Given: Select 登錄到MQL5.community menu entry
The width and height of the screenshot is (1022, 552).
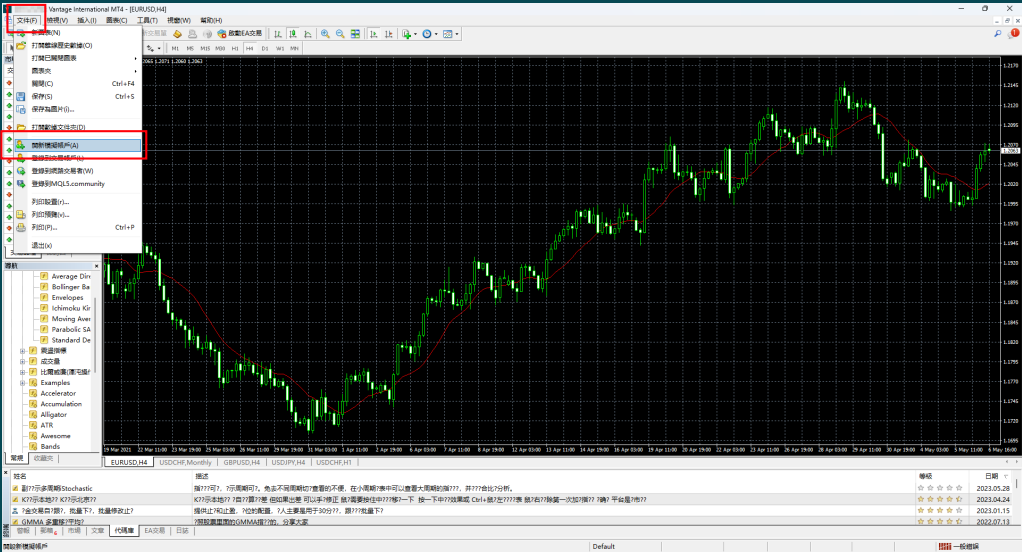Looking at the screenshot, I should coord(68,183).
